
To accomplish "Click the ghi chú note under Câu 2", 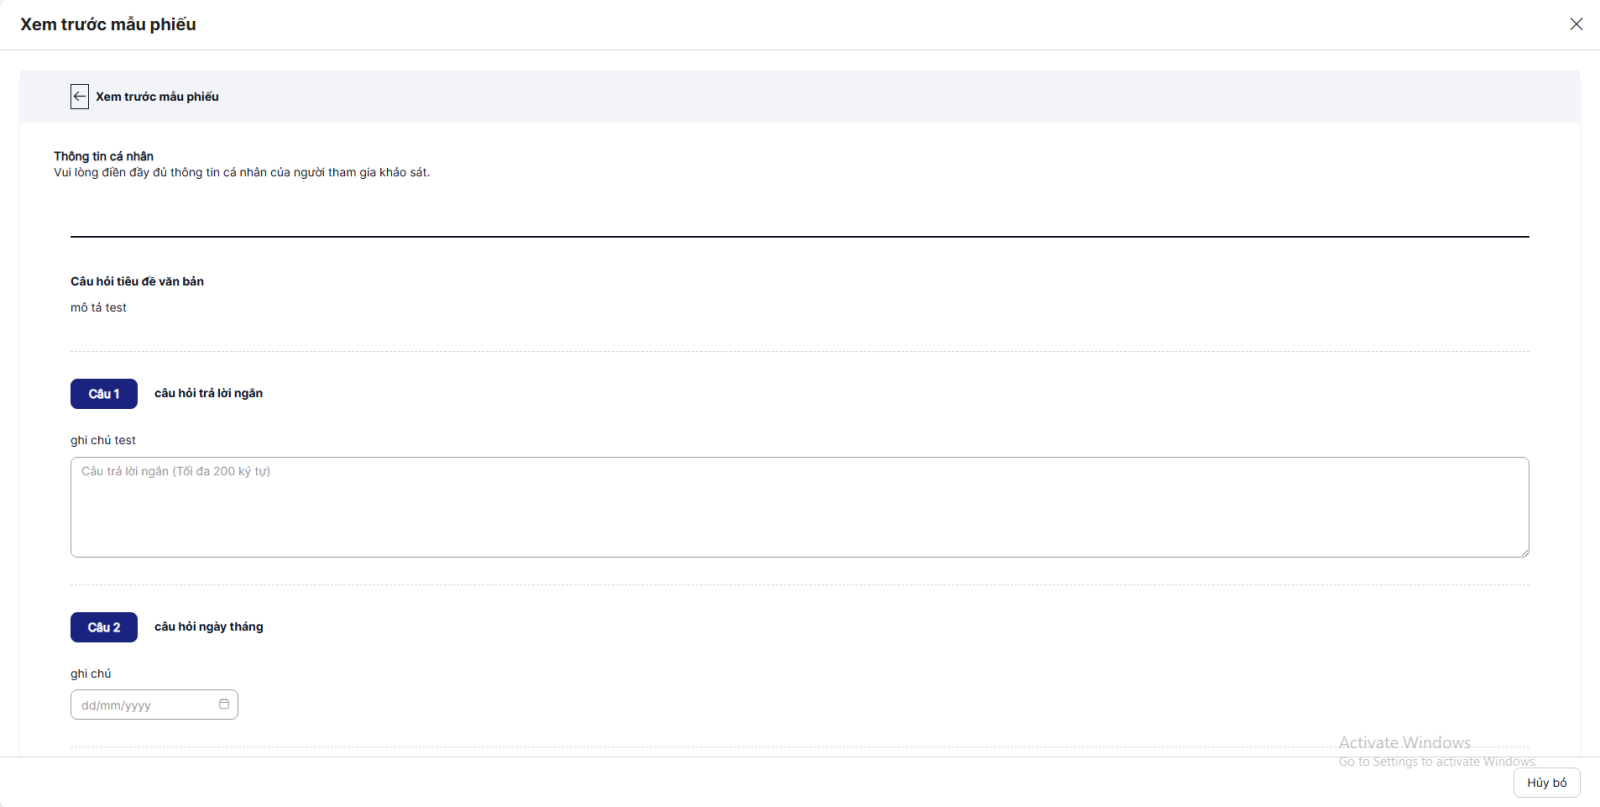I will 91,674.
